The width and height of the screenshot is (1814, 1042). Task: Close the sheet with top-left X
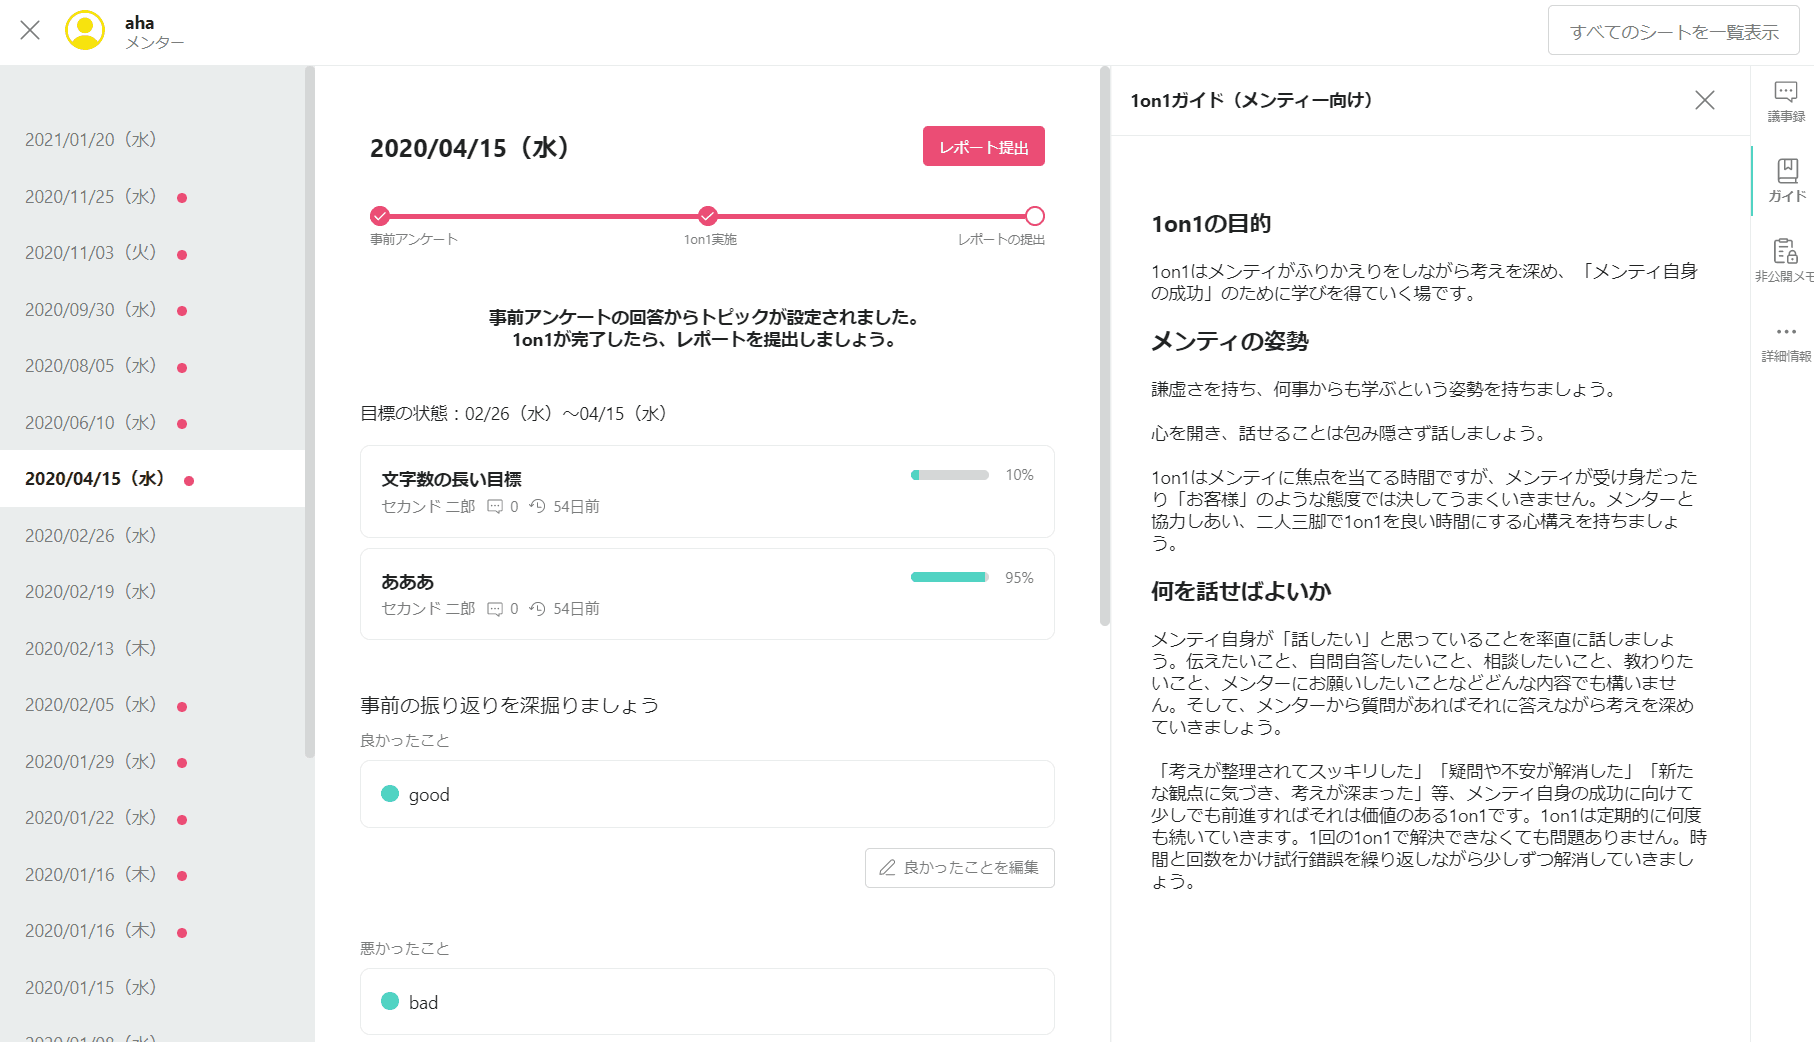pos(30,30)
